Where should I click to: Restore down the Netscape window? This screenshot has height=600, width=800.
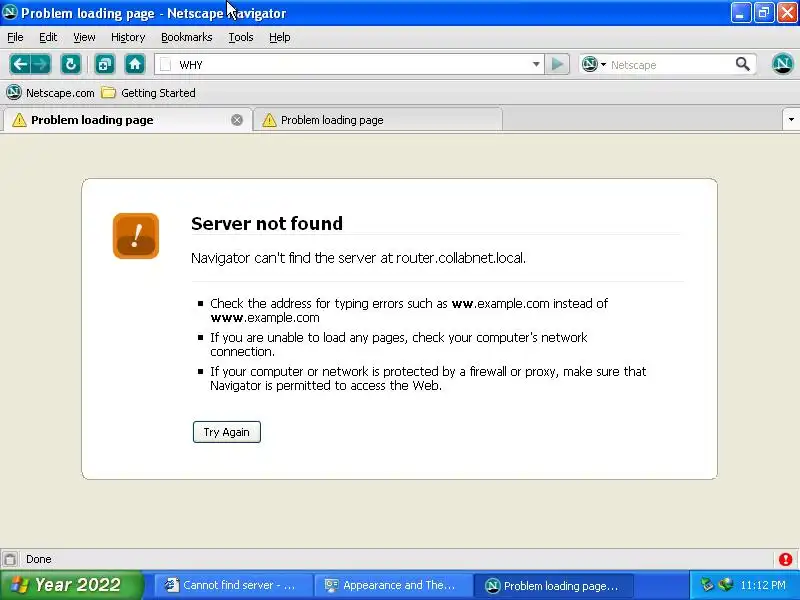pyautogui.click(x=764, y=13)
